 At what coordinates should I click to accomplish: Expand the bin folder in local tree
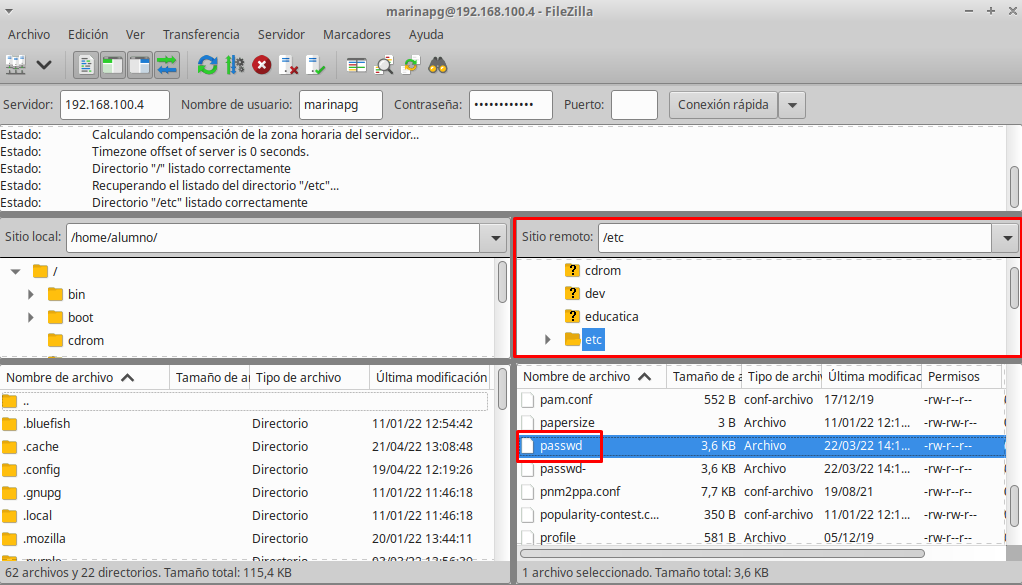click(30, 294)
